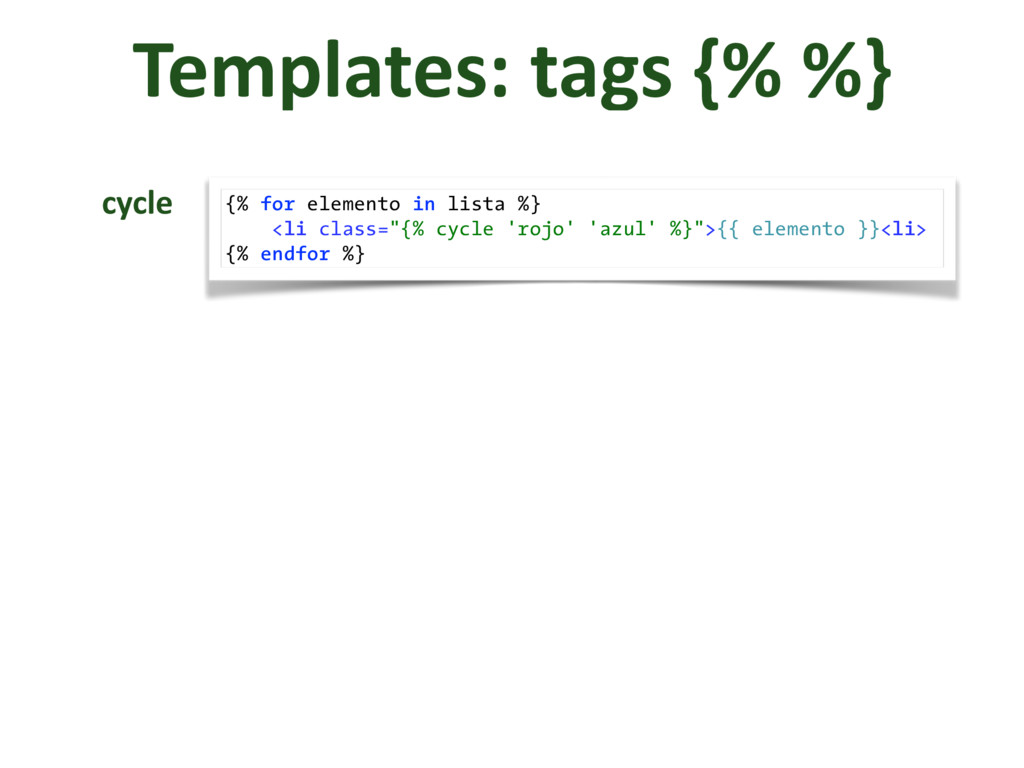Click the closing "%}" after lista
The height and width of the screenshot is (768, 1024).
pos(528,204)
